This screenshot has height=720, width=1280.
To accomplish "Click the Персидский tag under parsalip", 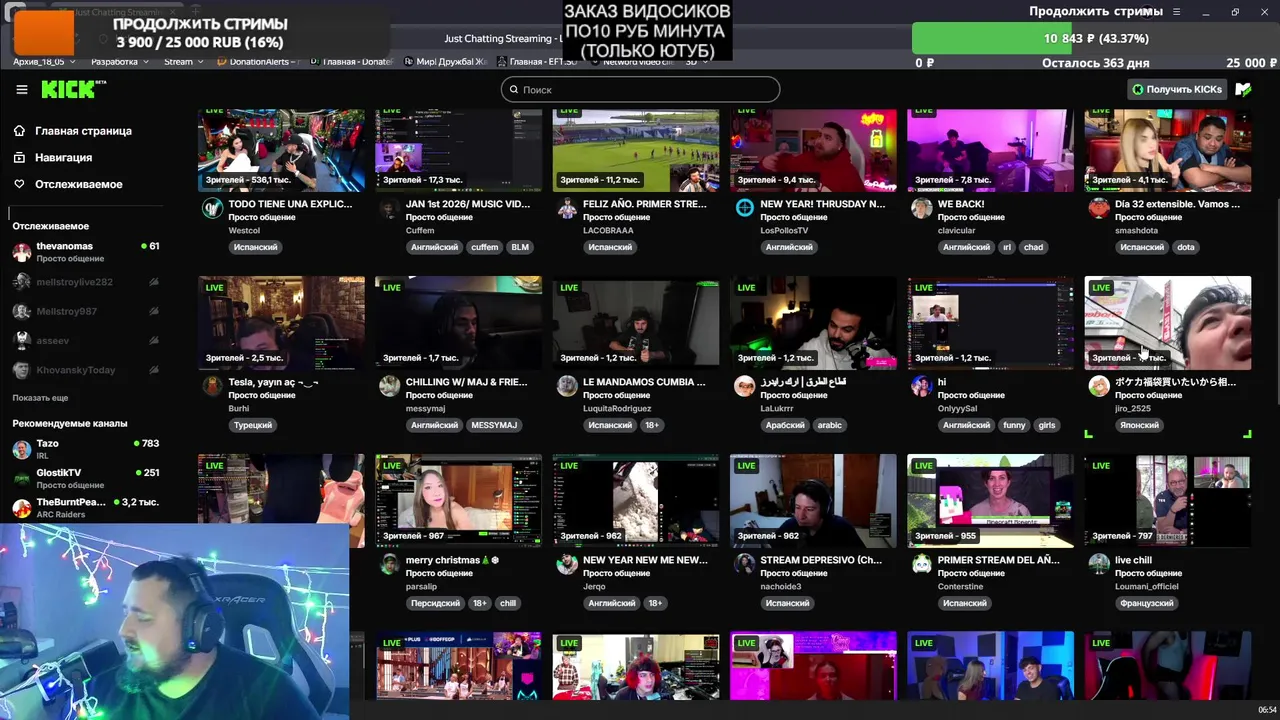I will point(435,603).
